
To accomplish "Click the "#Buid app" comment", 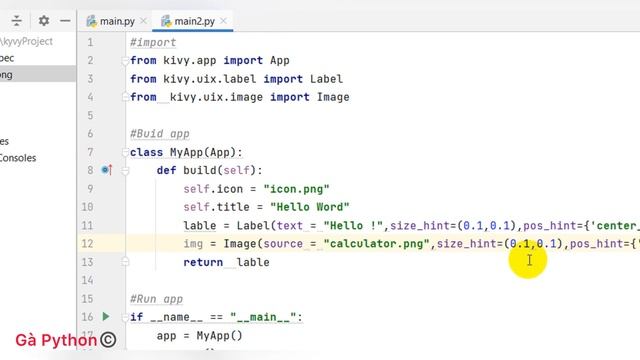I will click(x=160, y=134).
